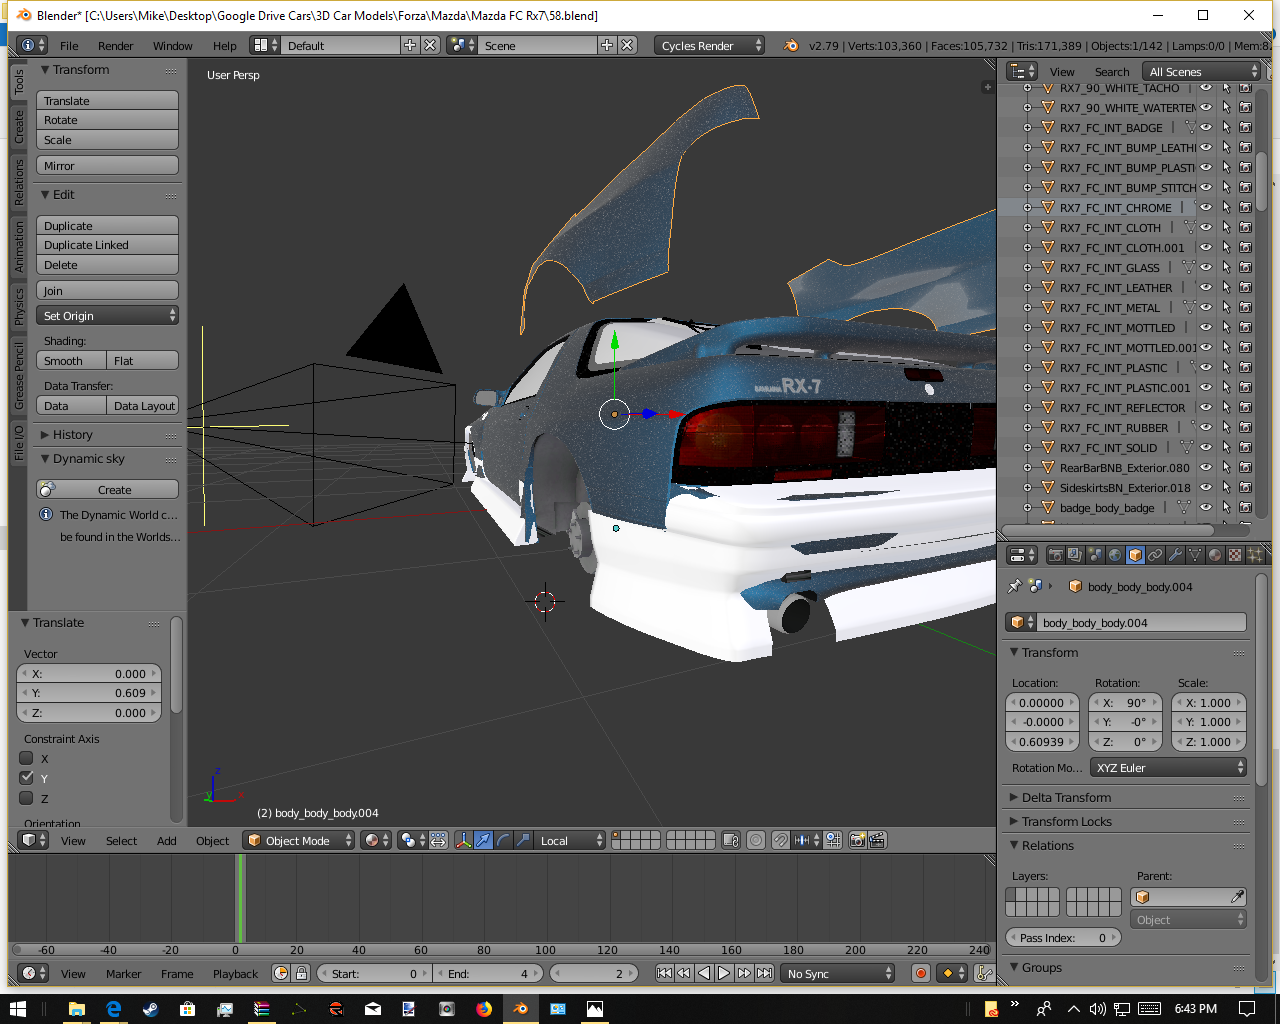This screenshot has height=1024, width=1280.
Task: Open the Cycles Render engine dropdown
Action: [x=709, y=45]
